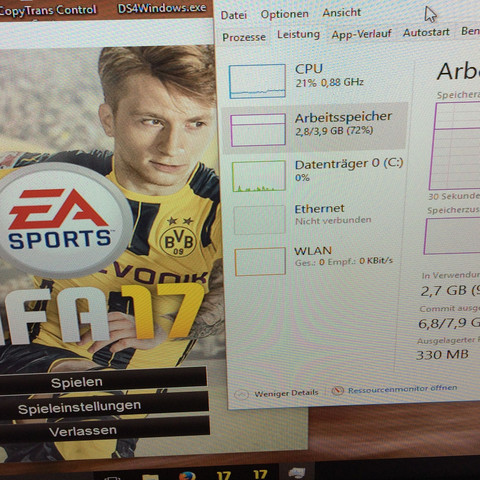Click the 6,8/7,9 commit value

click(x=448, y=323)
